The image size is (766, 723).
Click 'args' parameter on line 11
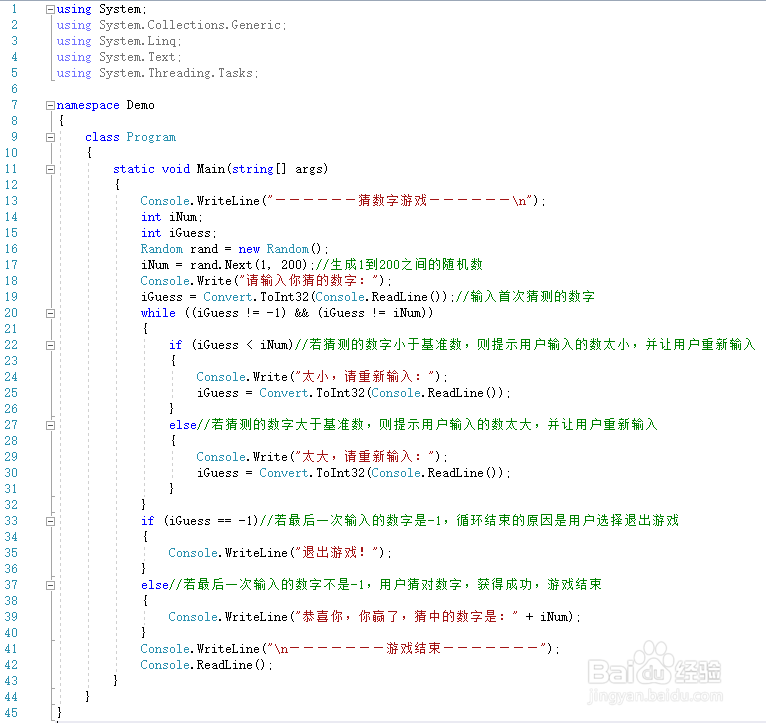click(309, 169)
